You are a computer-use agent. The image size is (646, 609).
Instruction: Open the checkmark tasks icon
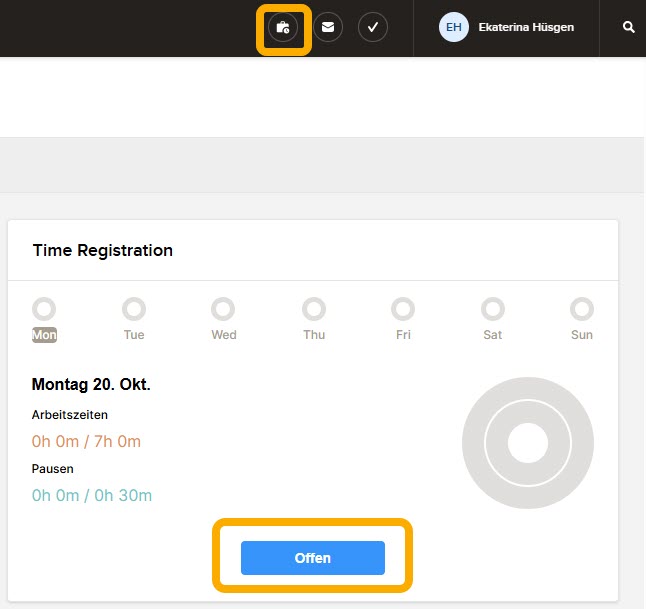(372, 27)
